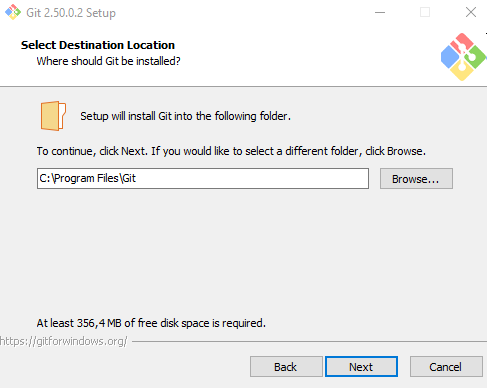
Task: Continue setup with the Next button
Action: [x=361, y=367]
